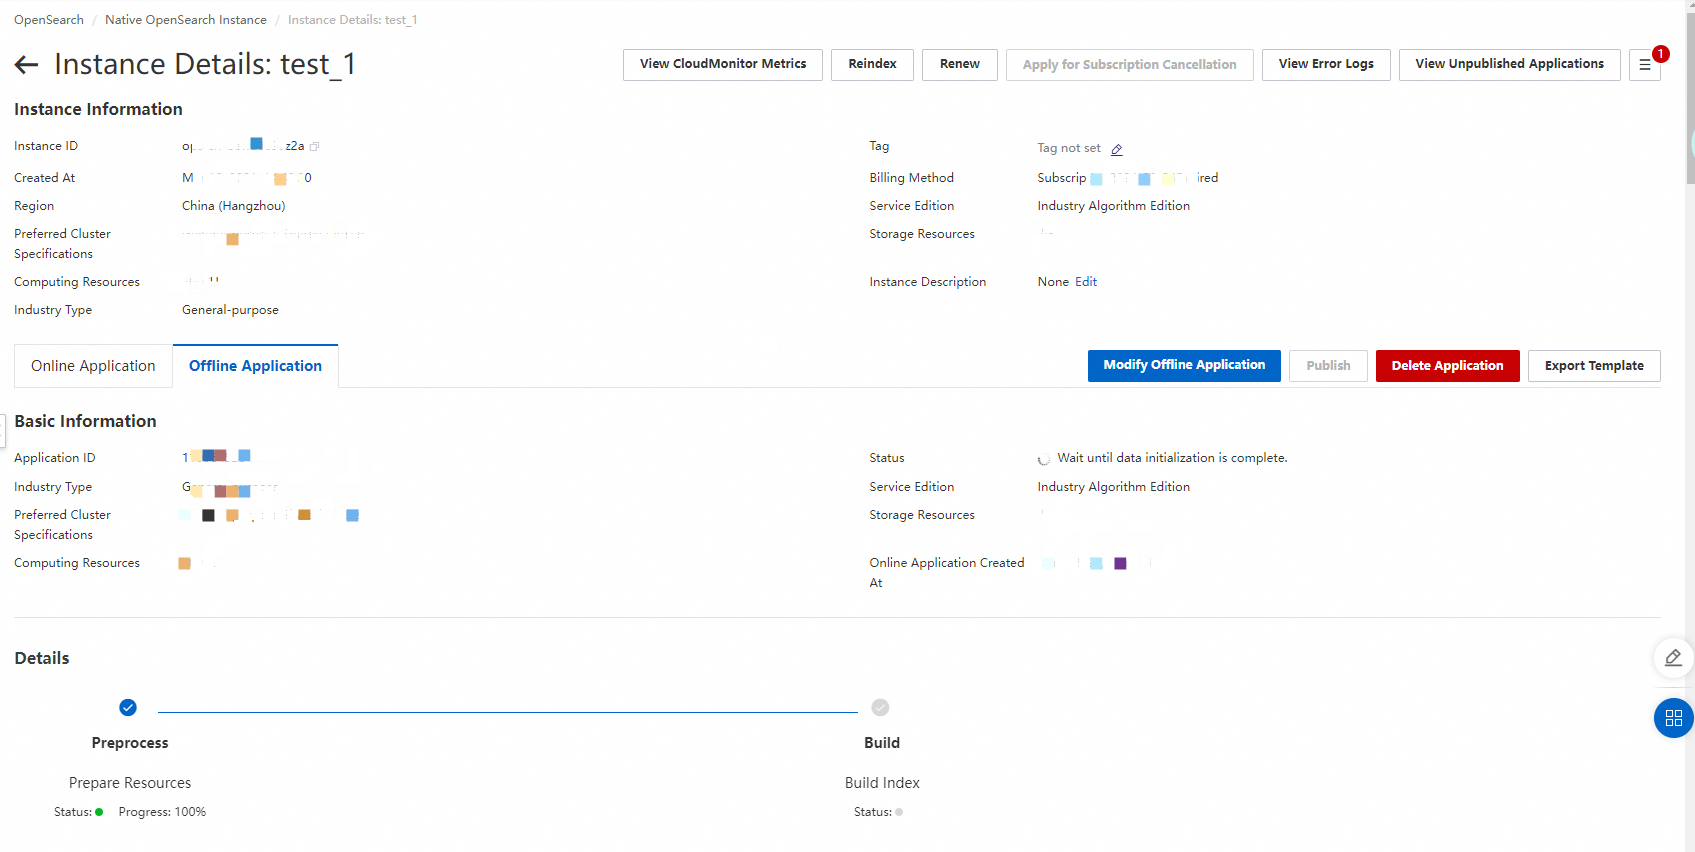
Task: Open View Error Logs
Action: pyautogui.click(x=1326, y=65)
